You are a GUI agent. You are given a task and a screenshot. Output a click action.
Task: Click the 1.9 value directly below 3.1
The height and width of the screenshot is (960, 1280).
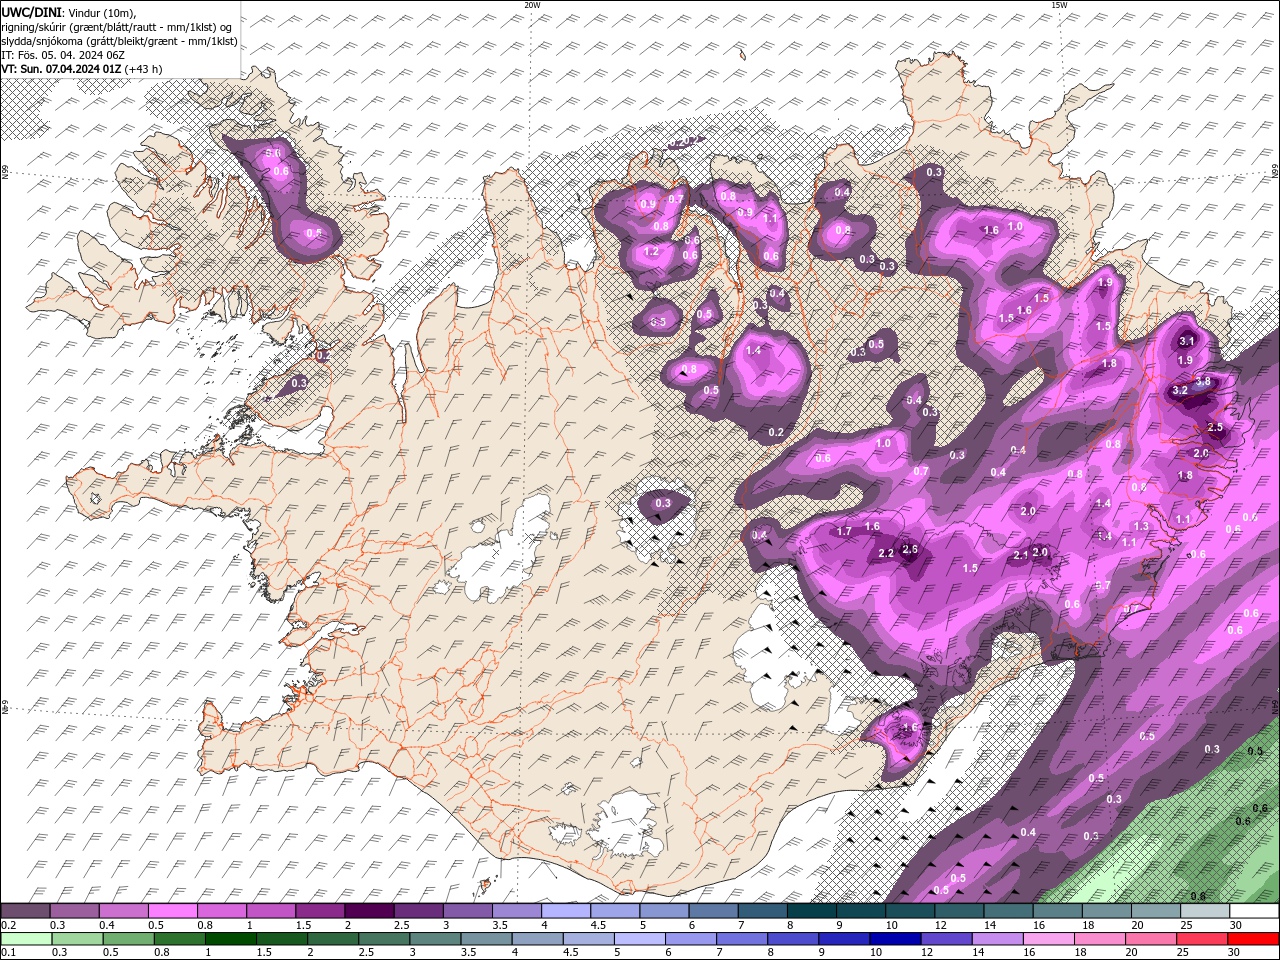click(1186, 360)
